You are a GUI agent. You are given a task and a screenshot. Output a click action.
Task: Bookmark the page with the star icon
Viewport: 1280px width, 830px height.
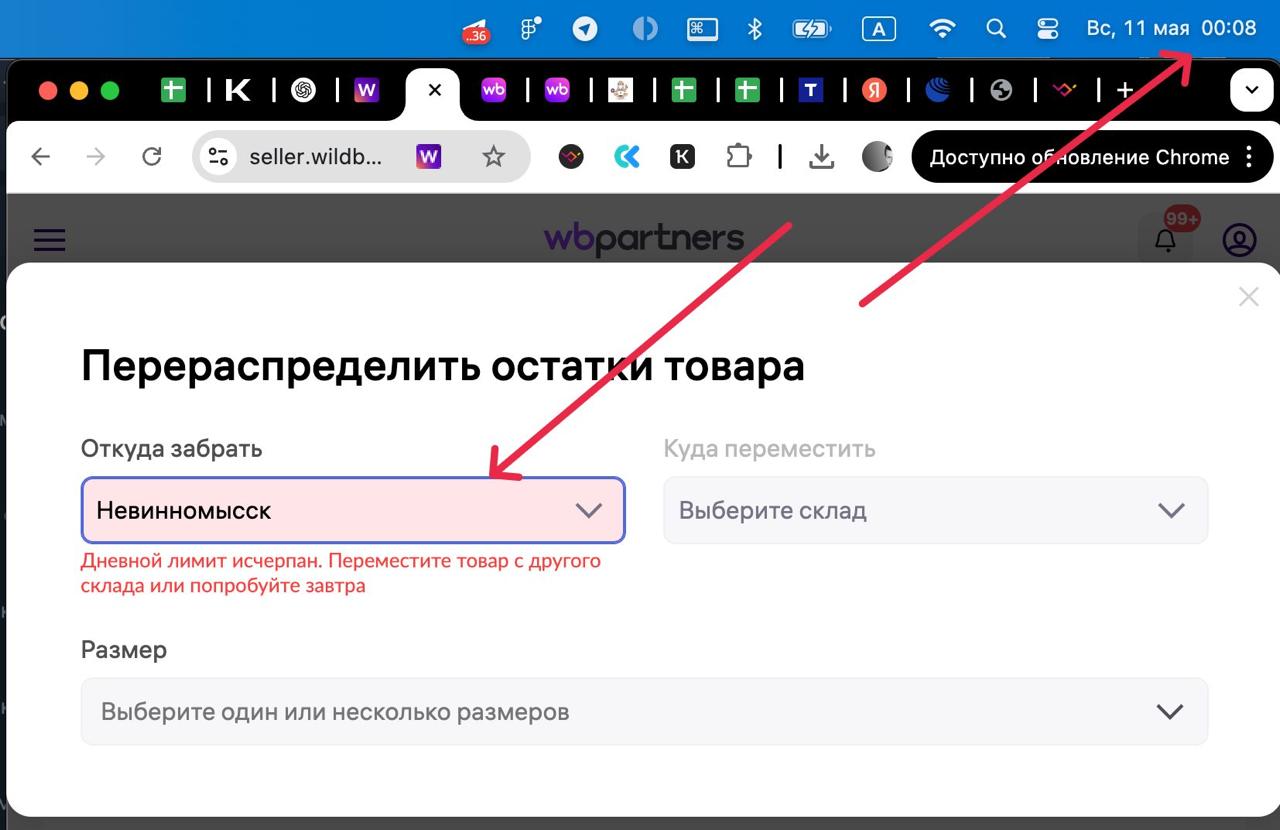[x=493, y=156]
